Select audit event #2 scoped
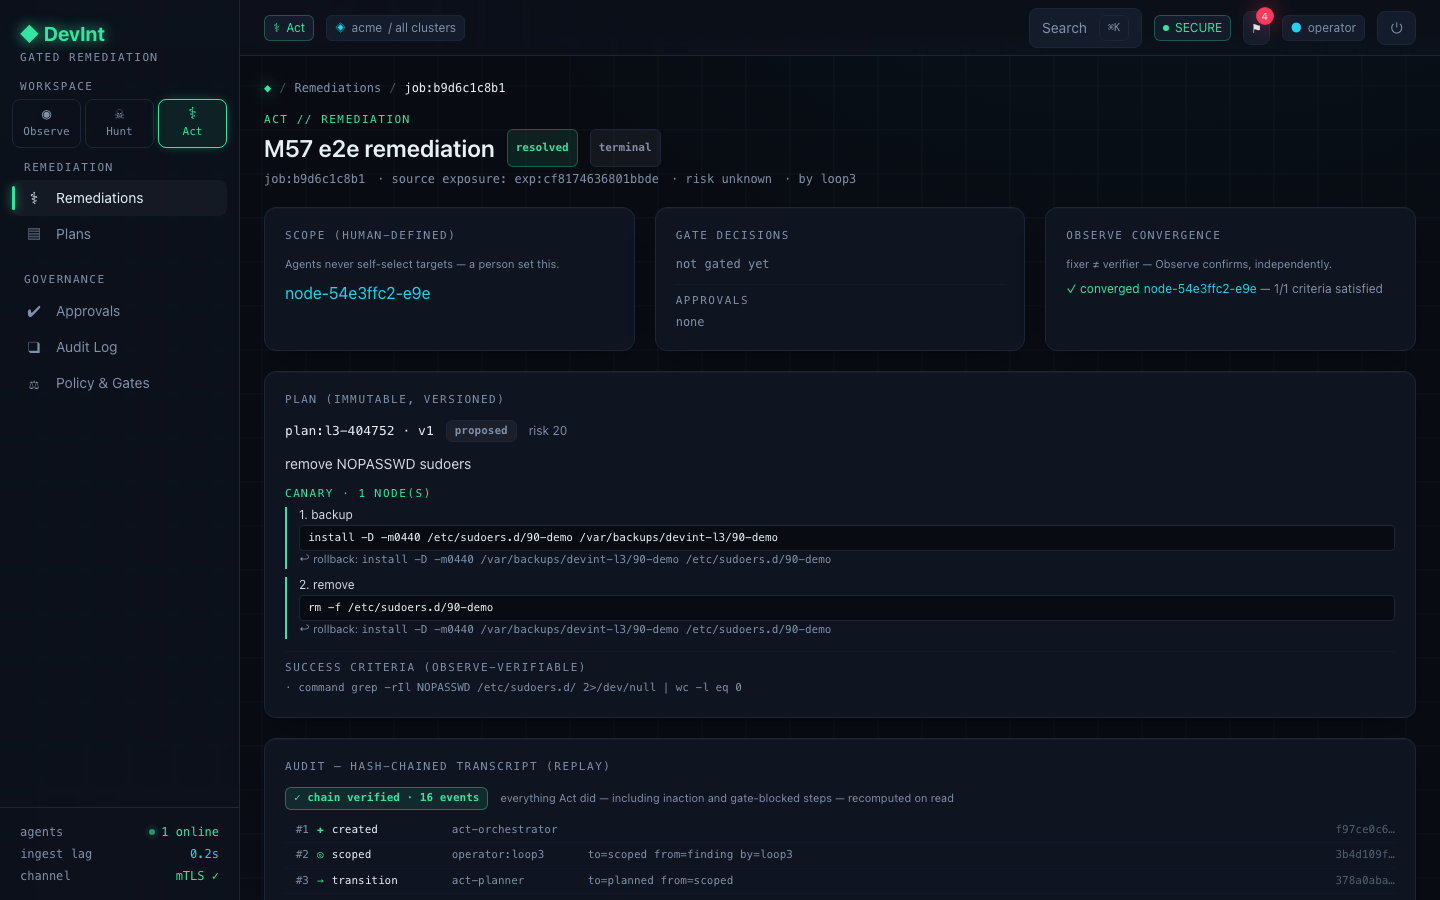 [x=840, y=855]
